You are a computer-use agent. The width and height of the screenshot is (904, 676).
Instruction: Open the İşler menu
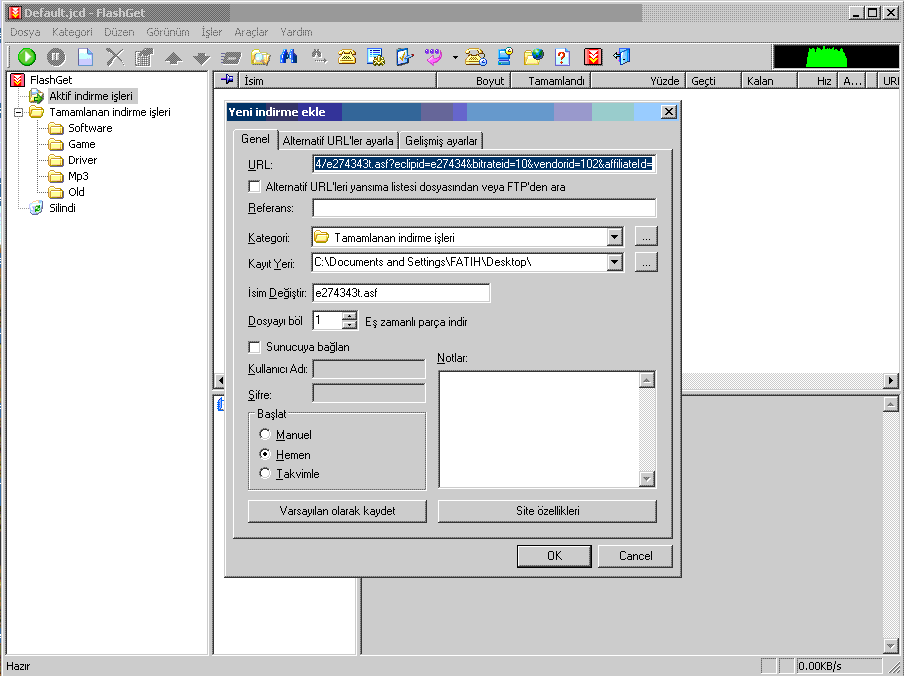[x=212, y=32]
